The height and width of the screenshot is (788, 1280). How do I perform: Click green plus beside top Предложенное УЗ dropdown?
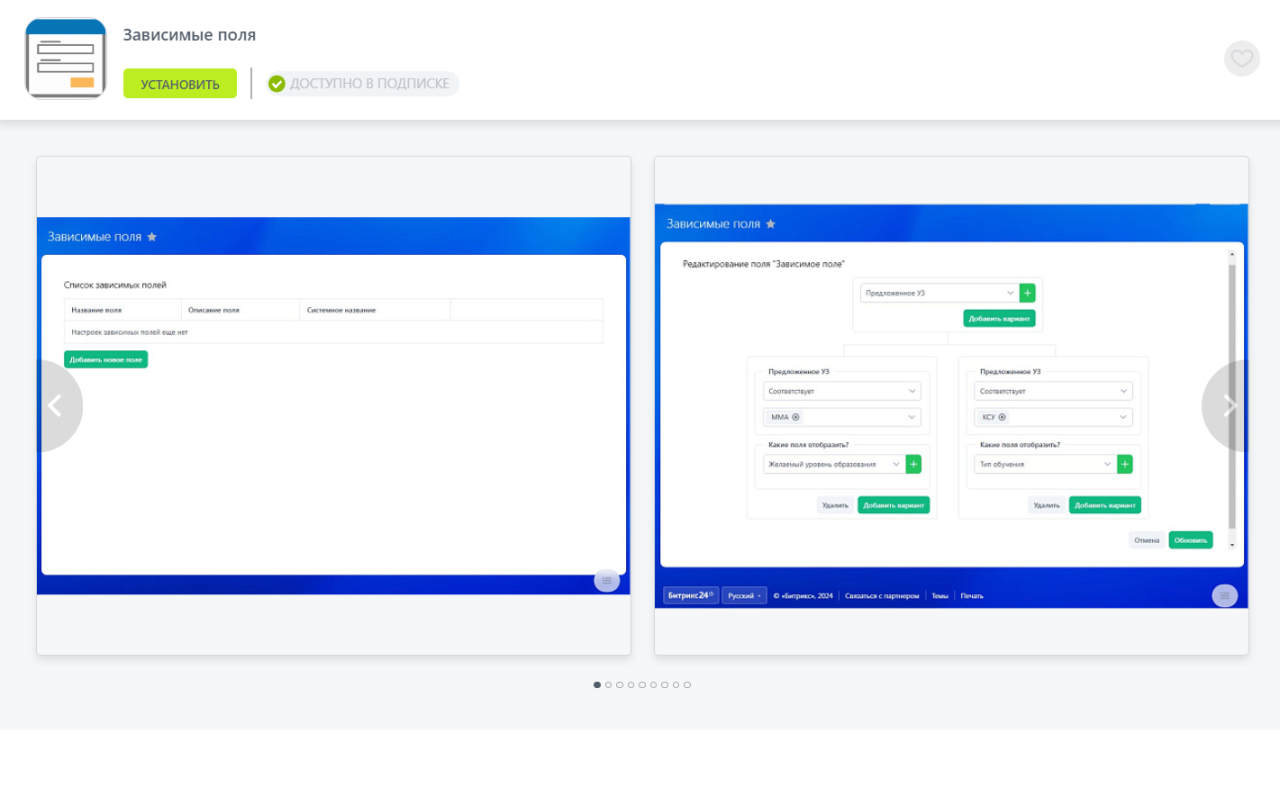(x=1028, y=293)
